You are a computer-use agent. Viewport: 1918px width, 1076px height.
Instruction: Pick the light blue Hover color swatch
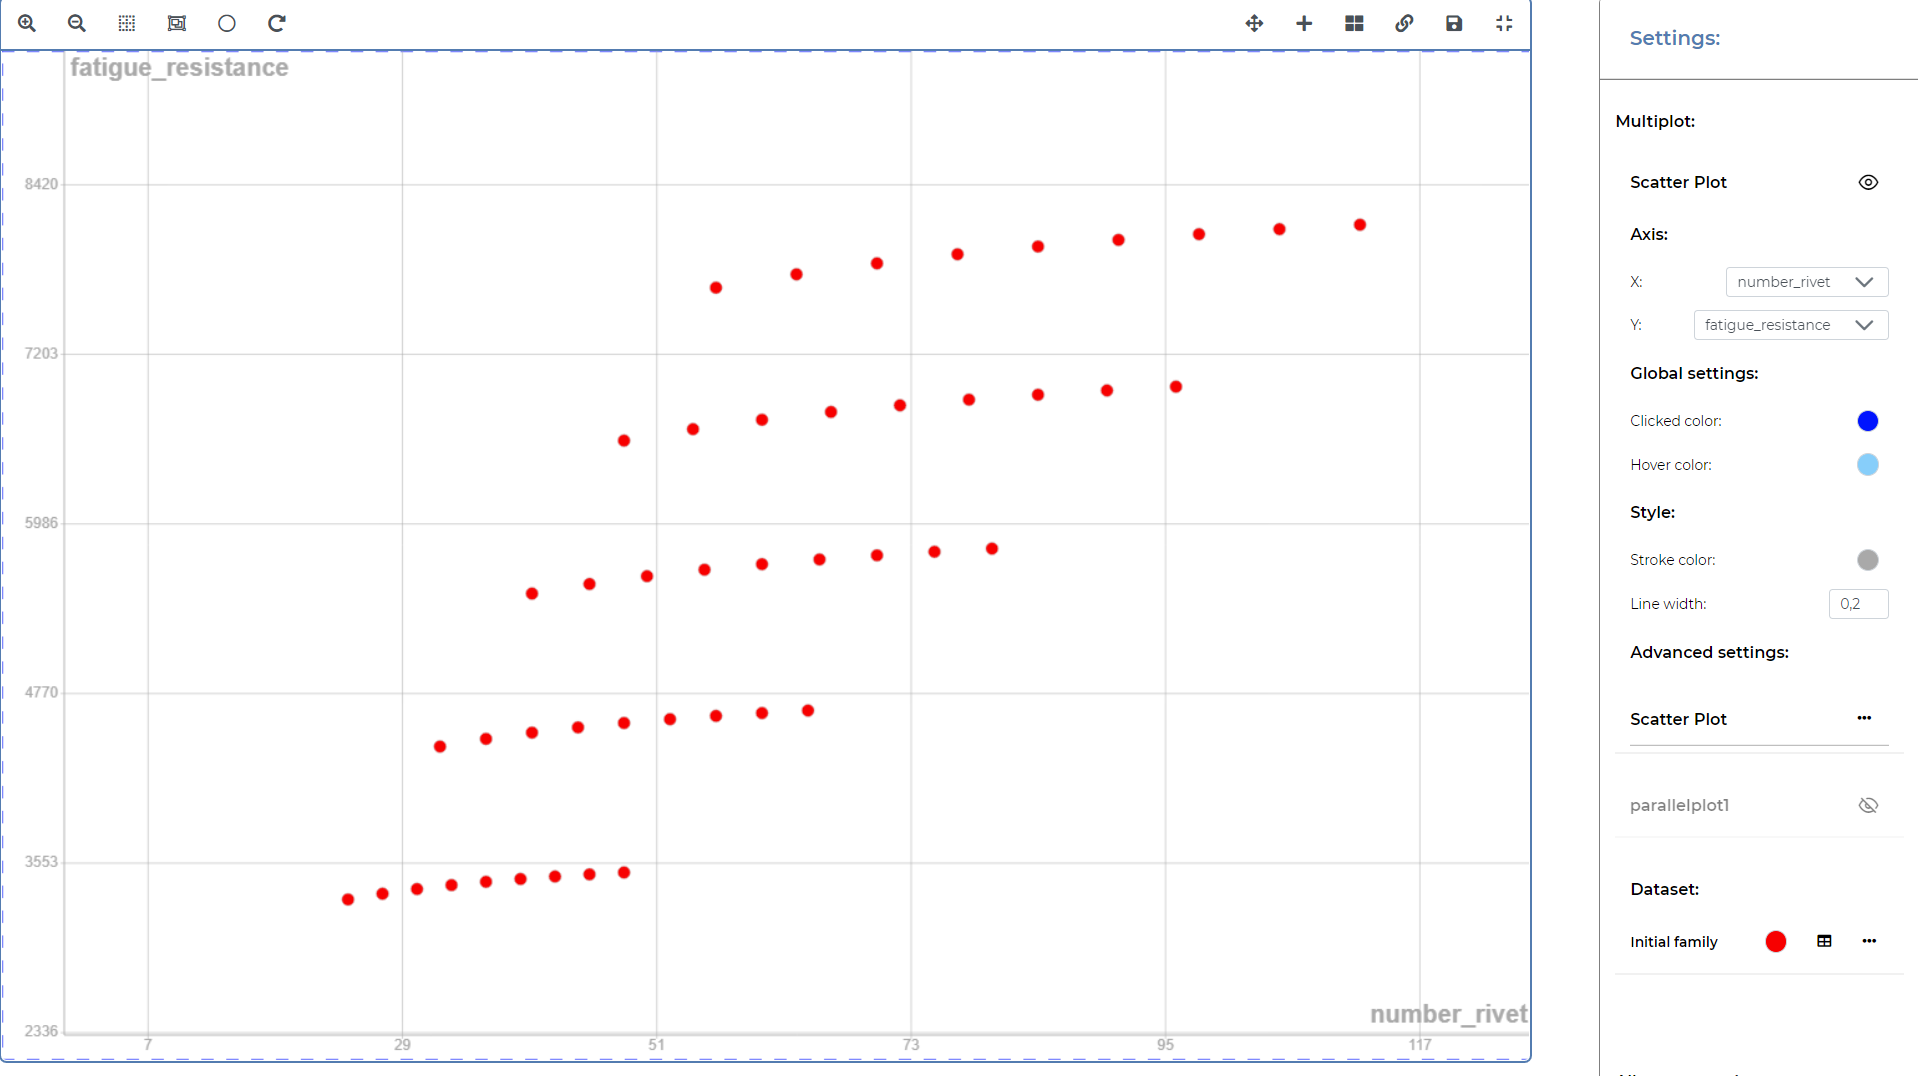(x=1868, y=465)
